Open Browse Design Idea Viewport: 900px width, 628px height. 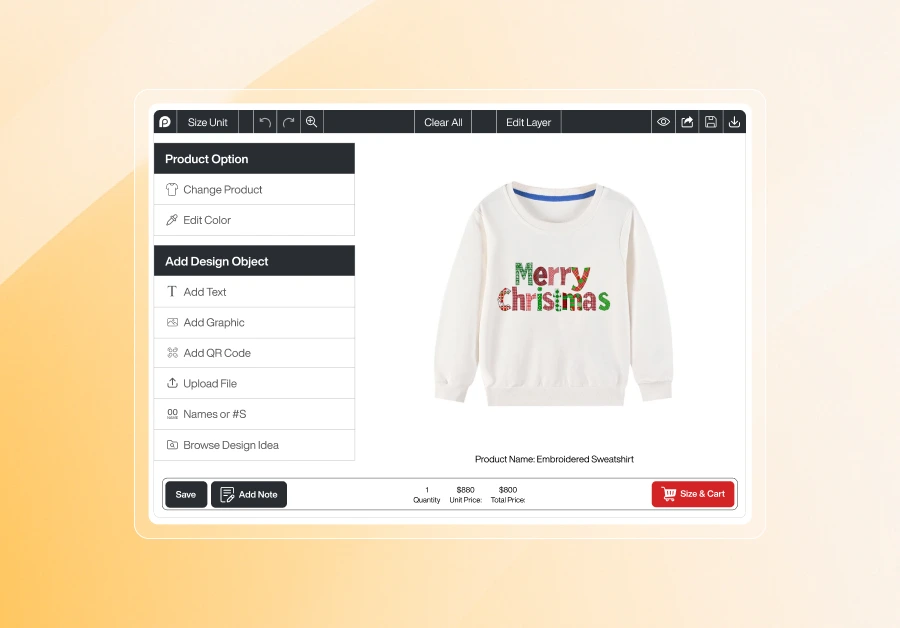click(254, 445)
